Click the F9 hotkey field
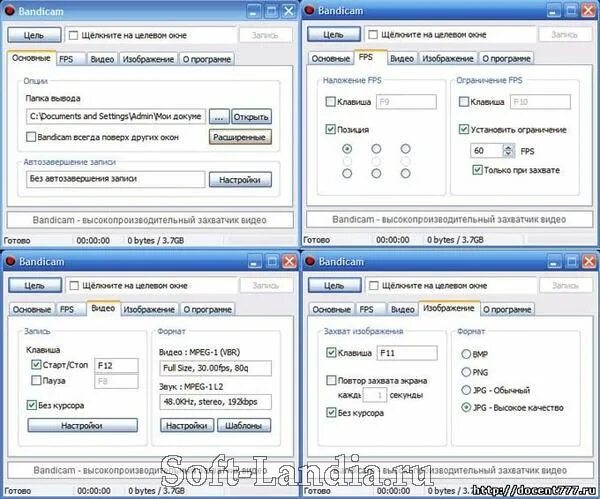Viewport: 600px width, 499px height. 406,102
